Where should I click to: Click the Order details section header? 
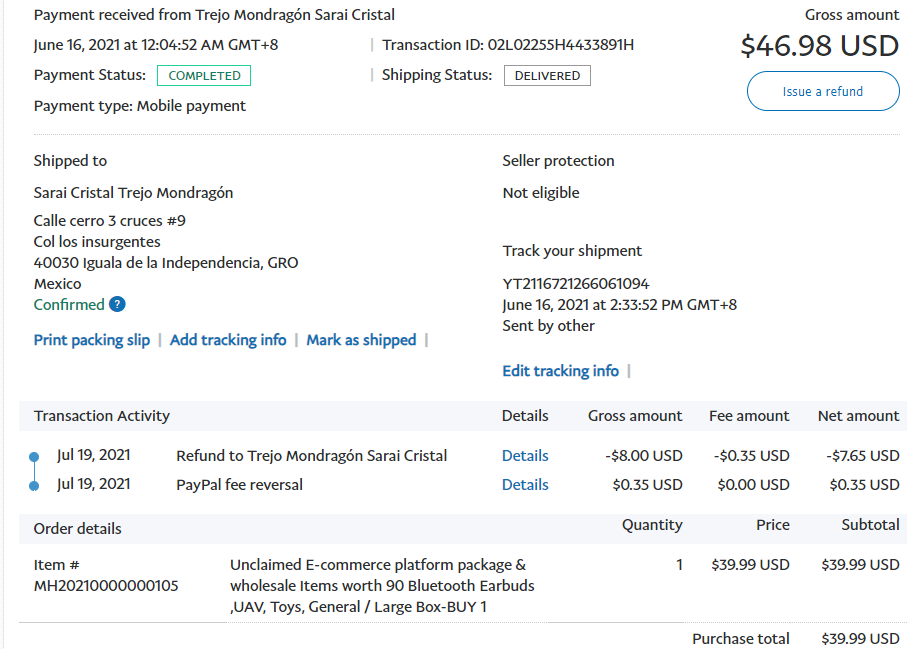click(x=78, y=528)
